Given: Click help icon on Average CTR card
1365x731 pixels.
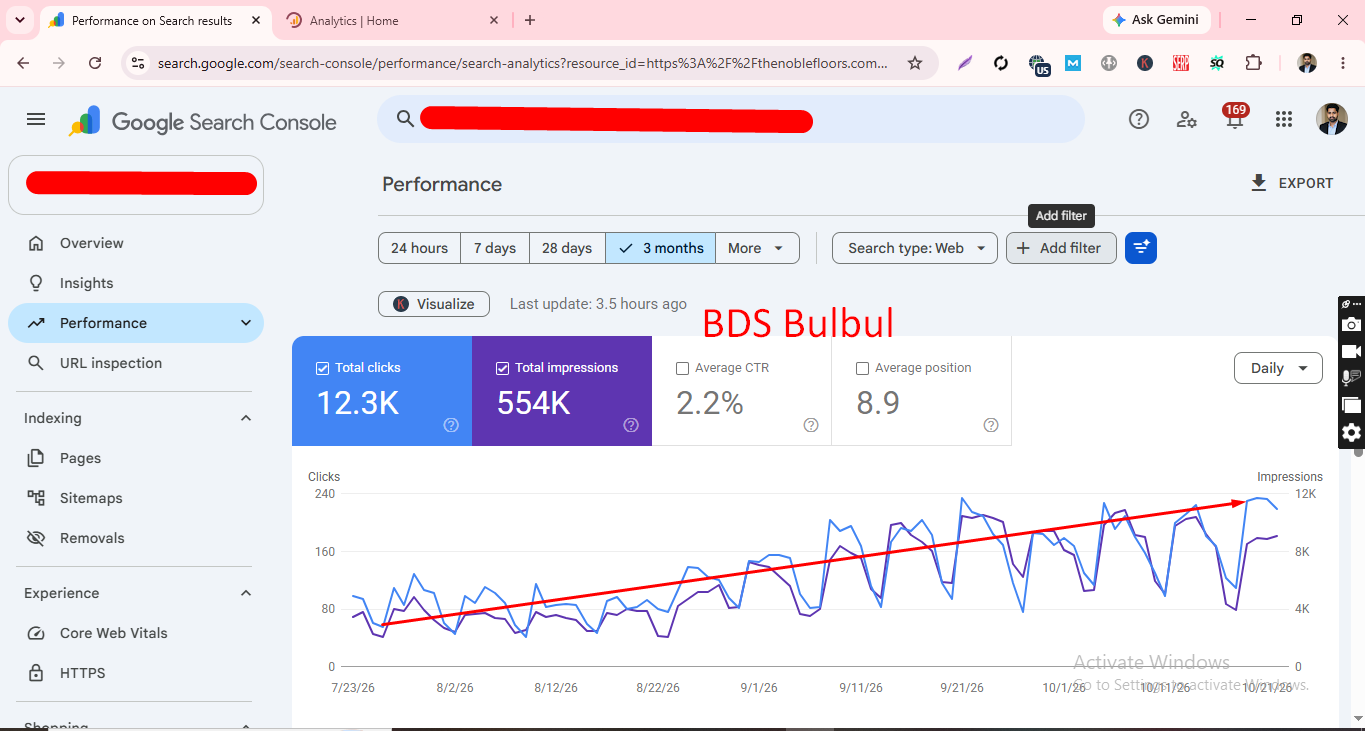Looking at the screenshot, I should point(811,425).
